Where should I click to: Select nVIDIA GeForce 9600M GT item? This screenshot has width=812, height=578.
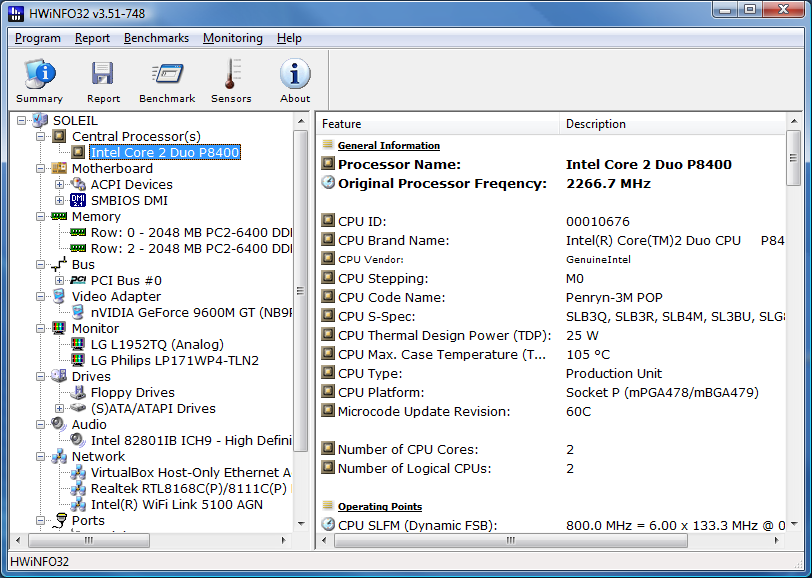(x=191, y=312)
